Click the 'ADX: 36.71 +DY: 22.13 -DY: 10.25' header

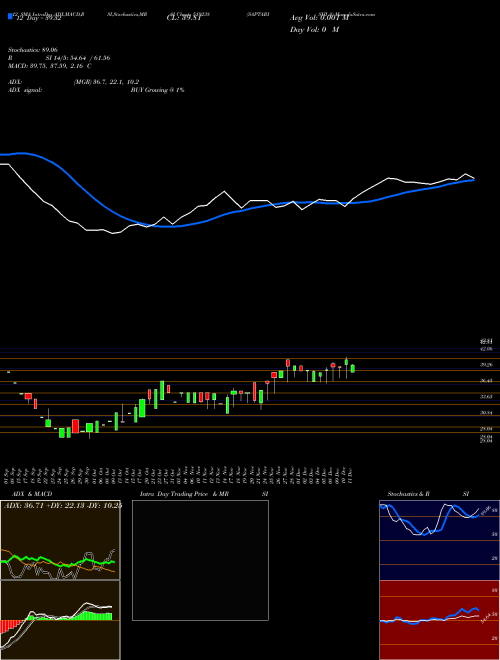(x=62, y=506)
